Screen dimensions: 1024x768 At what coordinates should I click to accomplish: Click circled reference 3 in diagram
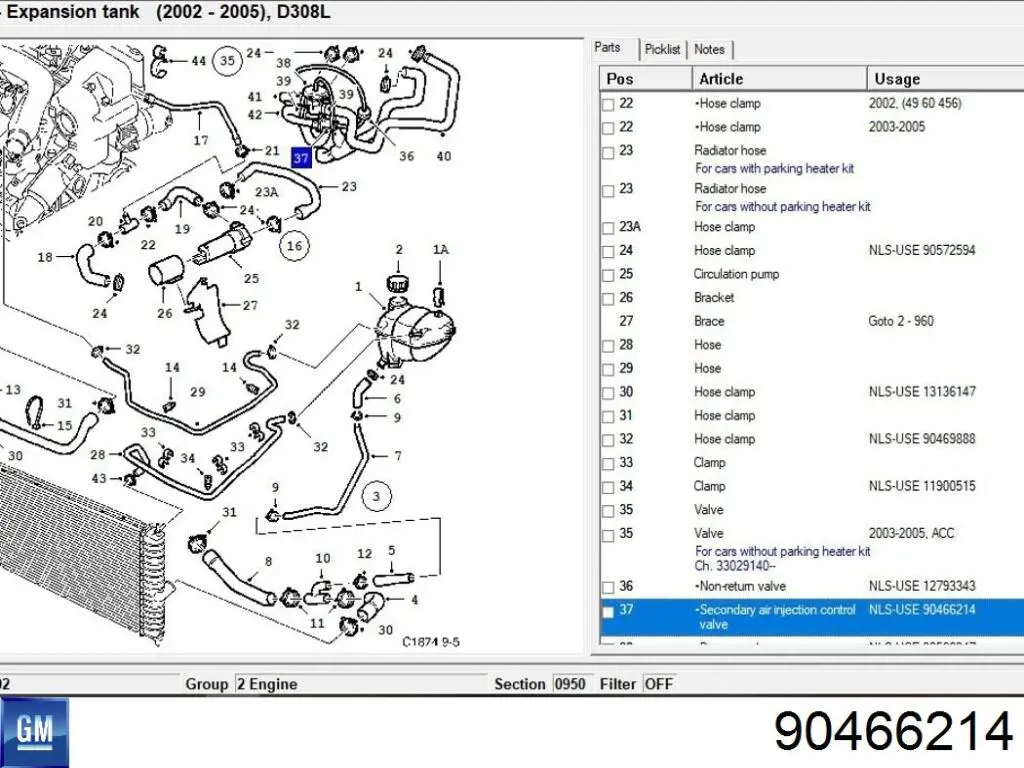(x=376, y=496)
